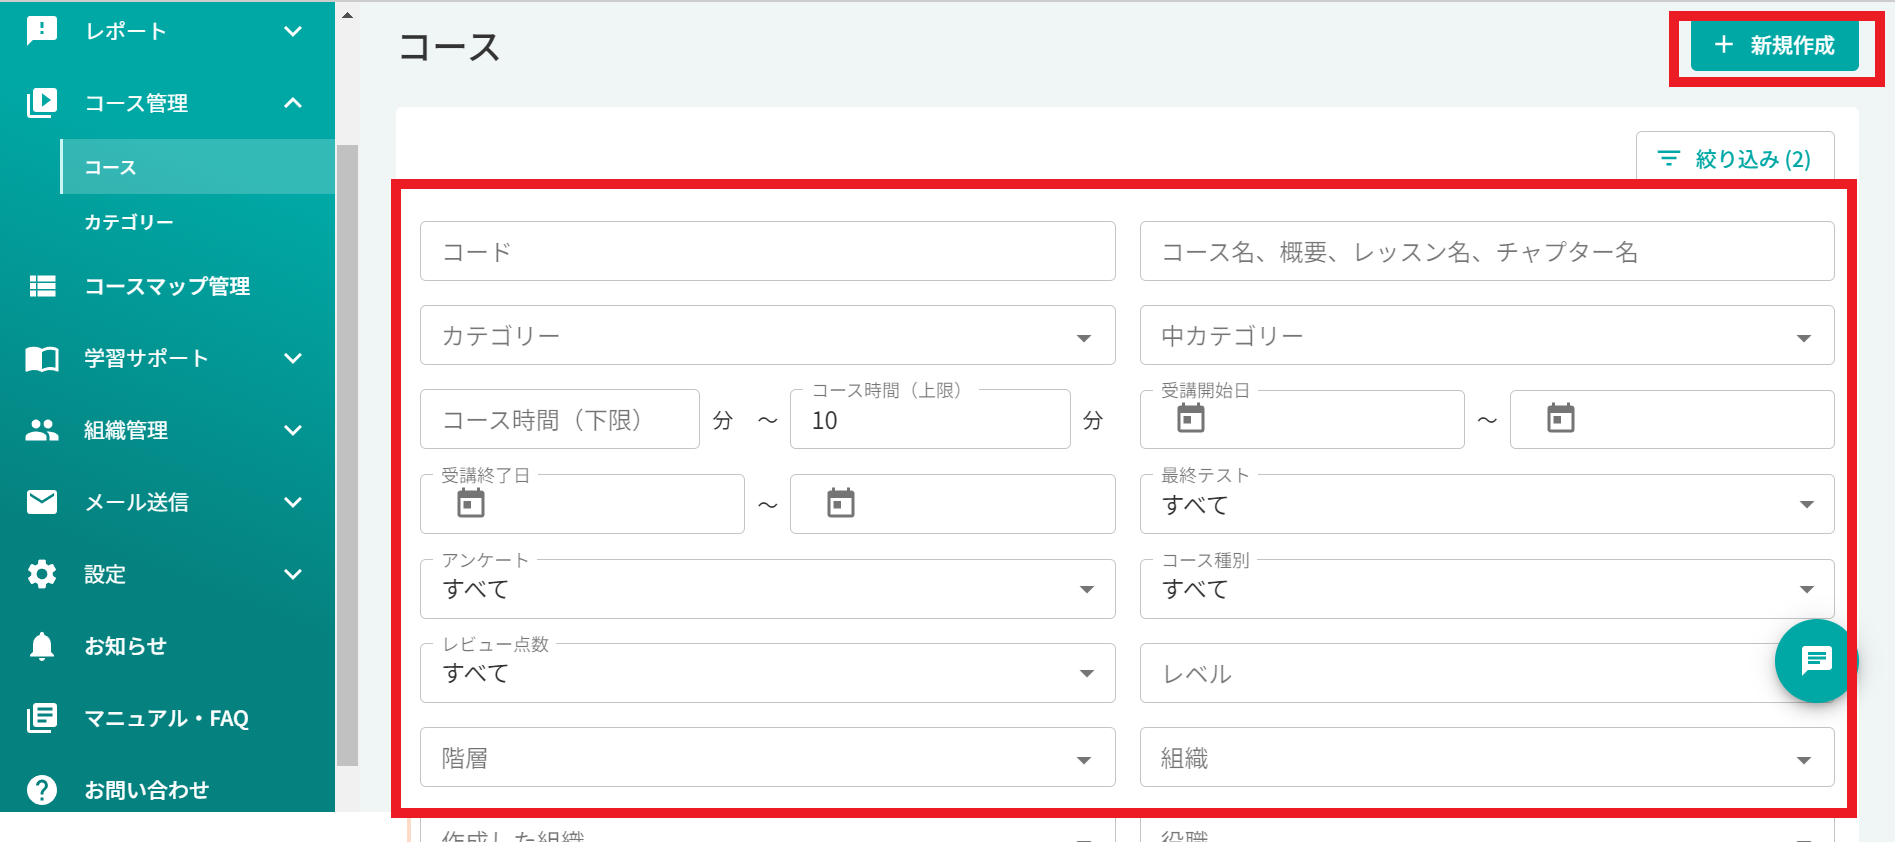Open calendar for 受講開始日 end date
The width and height of the screenshot is (1895, 842).
click(x=1561, y=418)
